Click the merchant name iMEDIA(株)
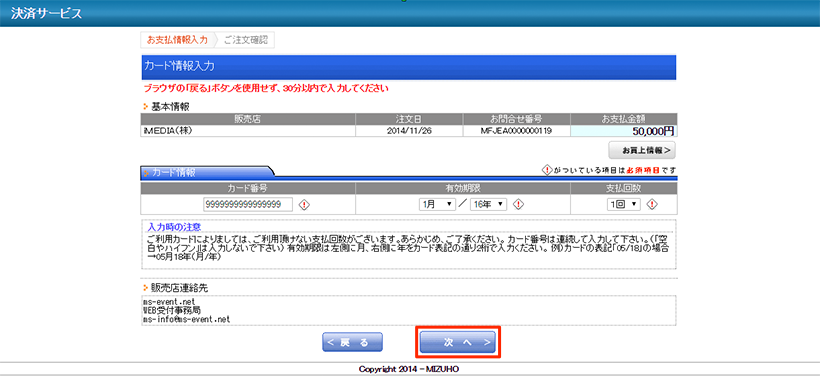Screen dimensions: 820x380 (x=167, y=131)
